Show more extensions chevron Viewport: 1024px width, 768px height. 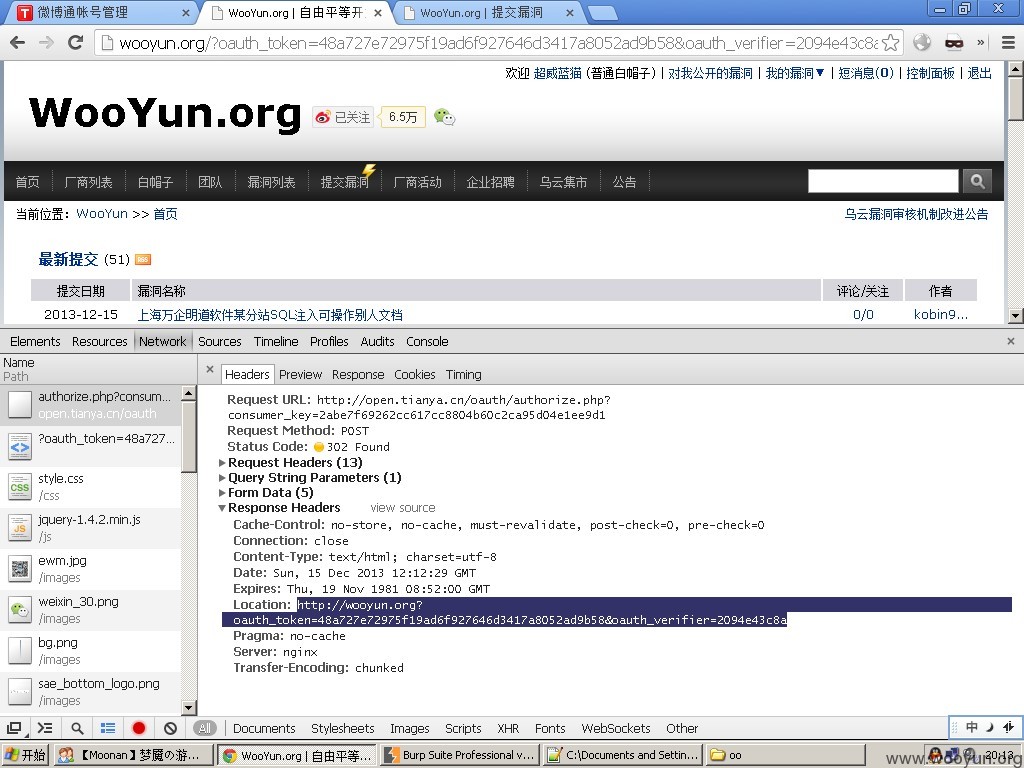(x=980, y=43)
